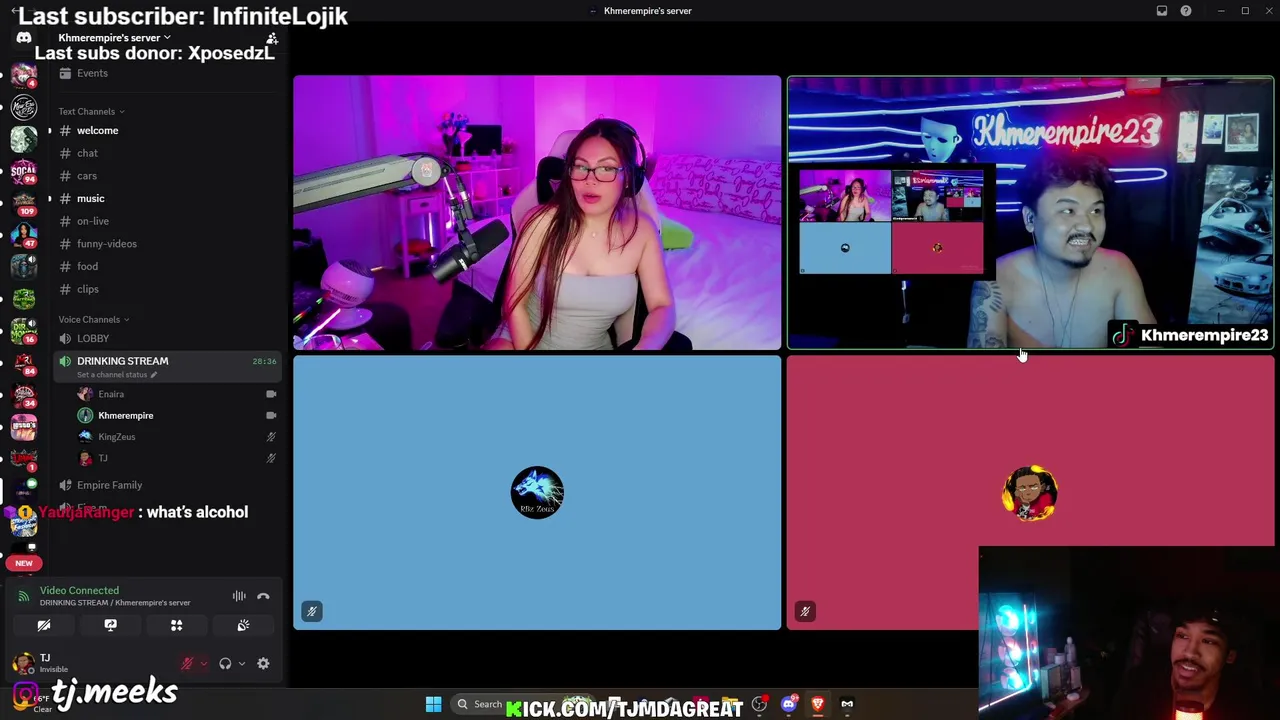Open TJ user profile in bottom panel
Screen dimensions: 1280x720
click(x=45, y=662)
